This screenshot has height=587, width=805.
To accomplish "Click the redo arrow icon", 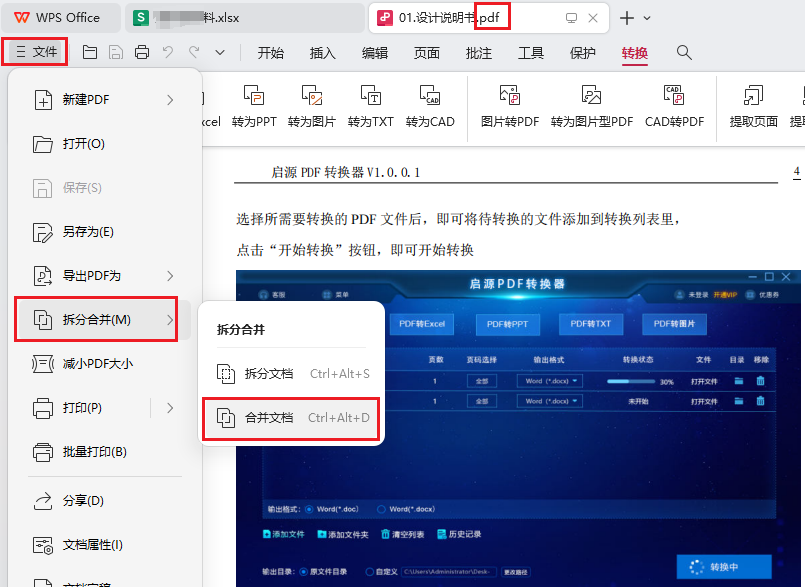I will (194, 52).
